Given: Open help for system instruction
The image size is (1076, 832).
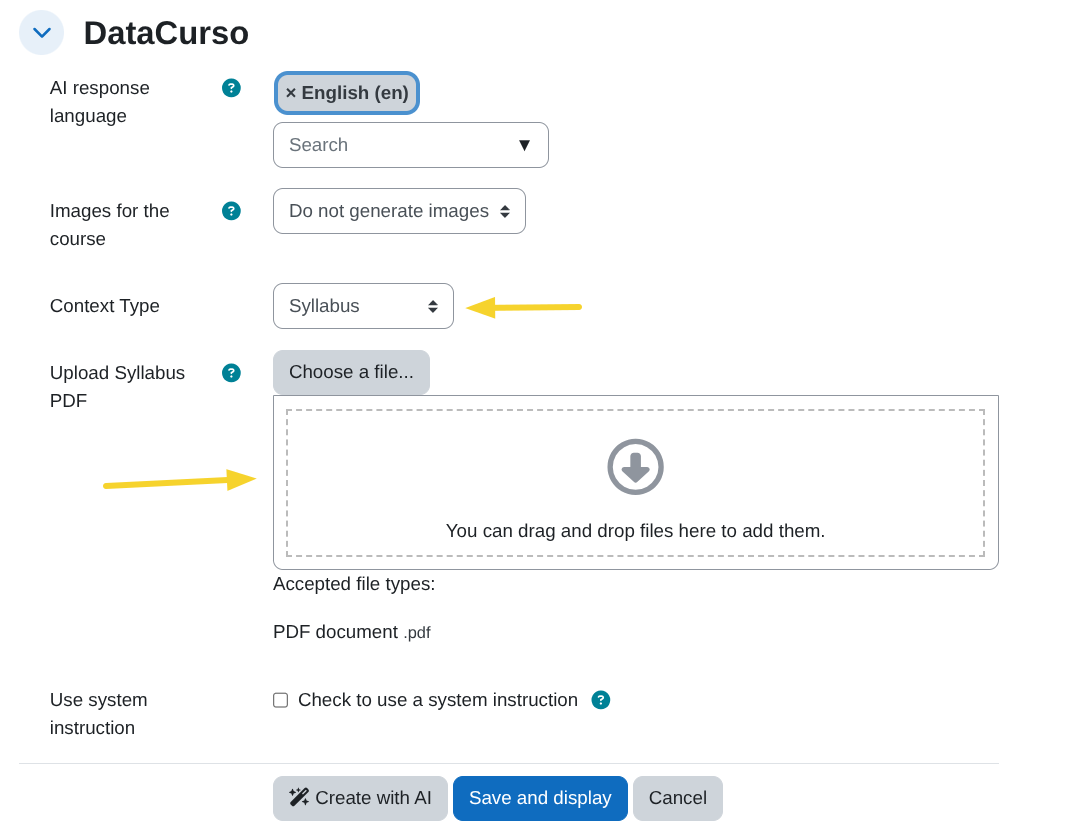Looking at the screenshot, I should coord(600,700).
